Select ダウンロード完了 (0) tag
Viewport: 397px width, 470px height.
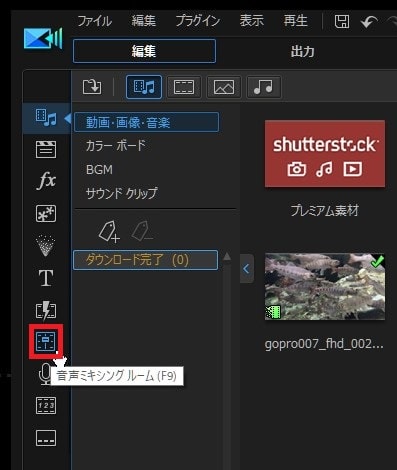tap(145, 260)
